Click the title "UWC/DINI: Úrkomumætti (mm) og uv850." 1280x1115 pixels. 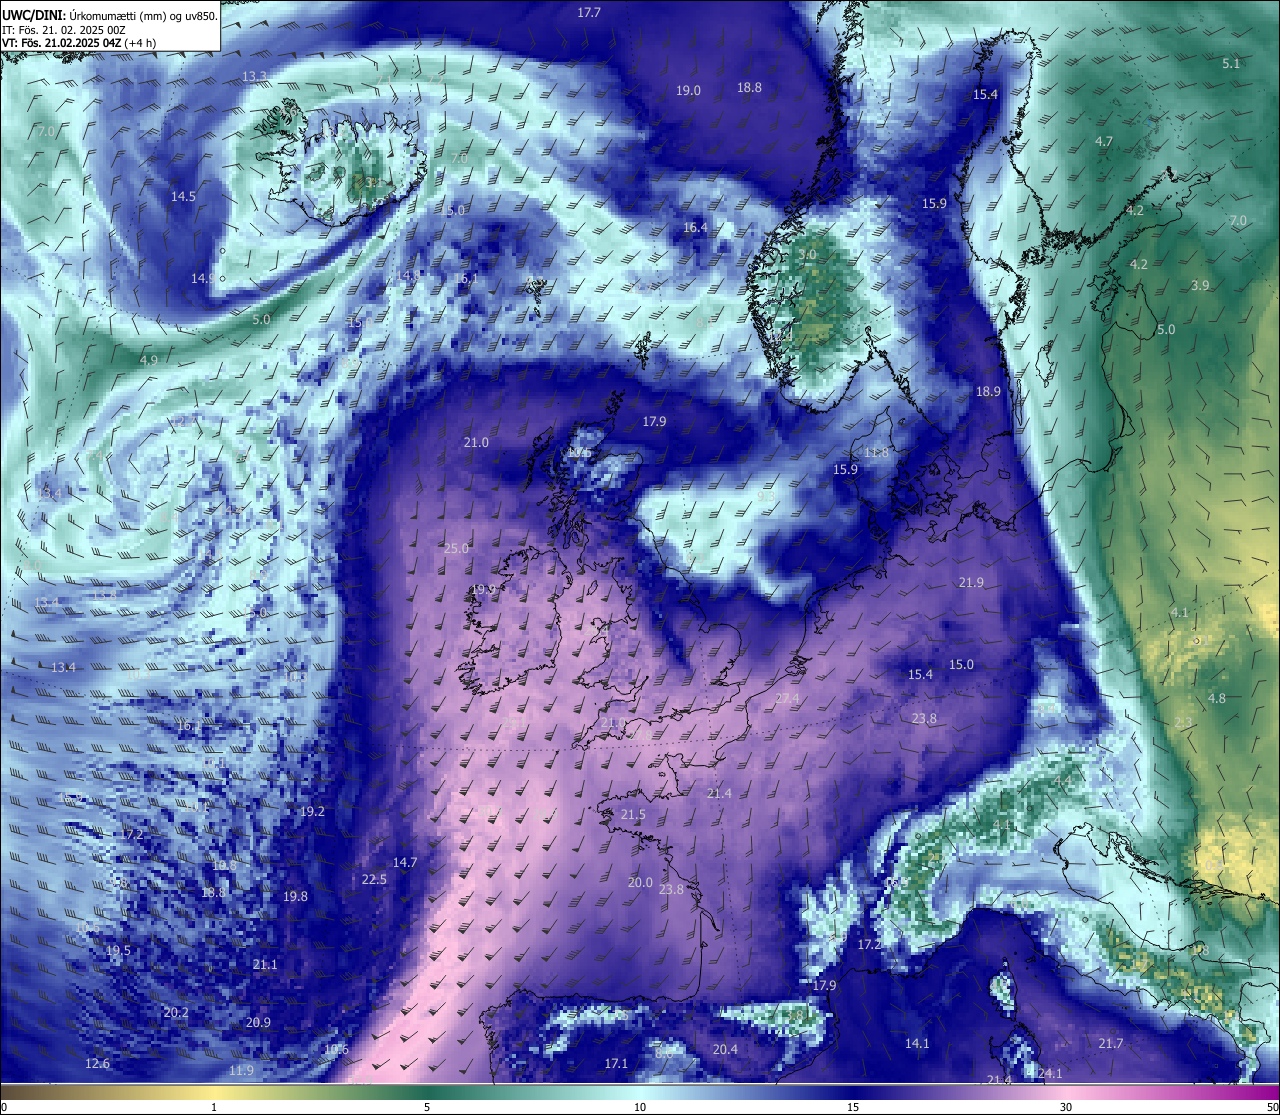pos(109,16)
